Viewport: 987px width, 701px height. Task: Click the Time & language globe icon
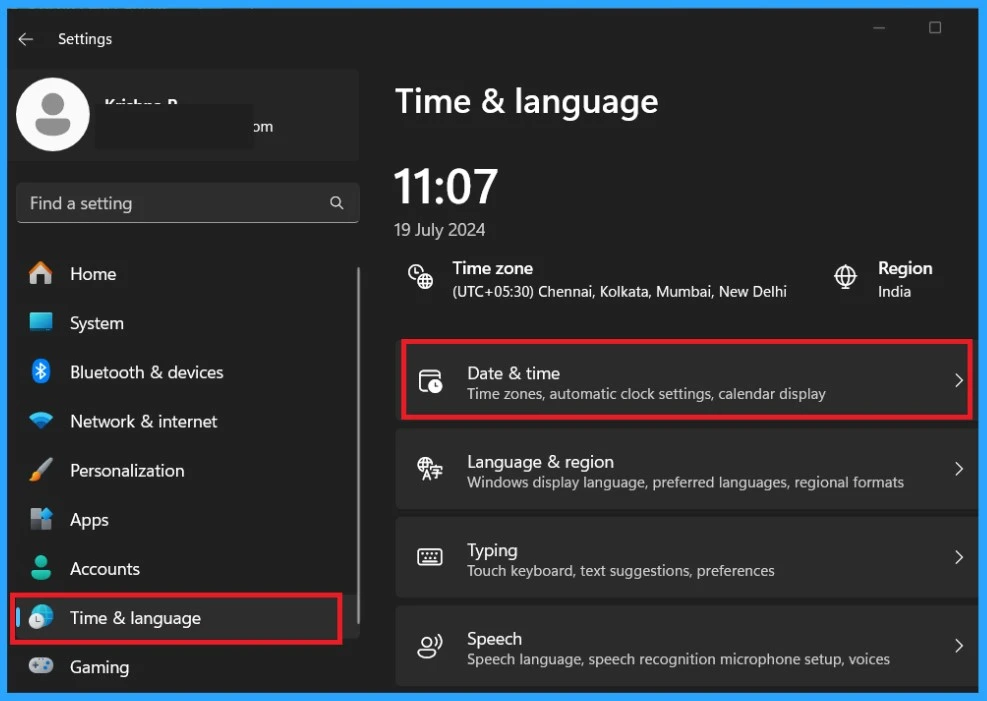click(41, 617)
